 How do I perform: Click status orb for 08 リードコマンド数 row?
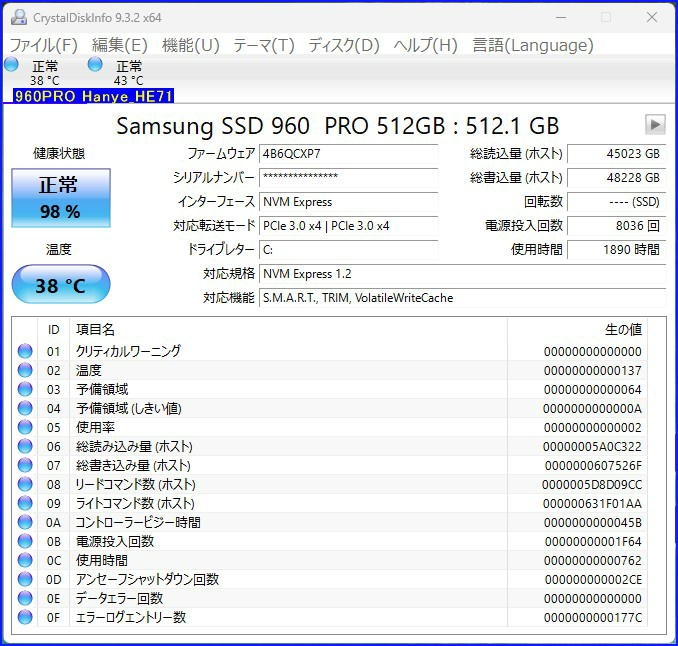(x=25, y=484)
